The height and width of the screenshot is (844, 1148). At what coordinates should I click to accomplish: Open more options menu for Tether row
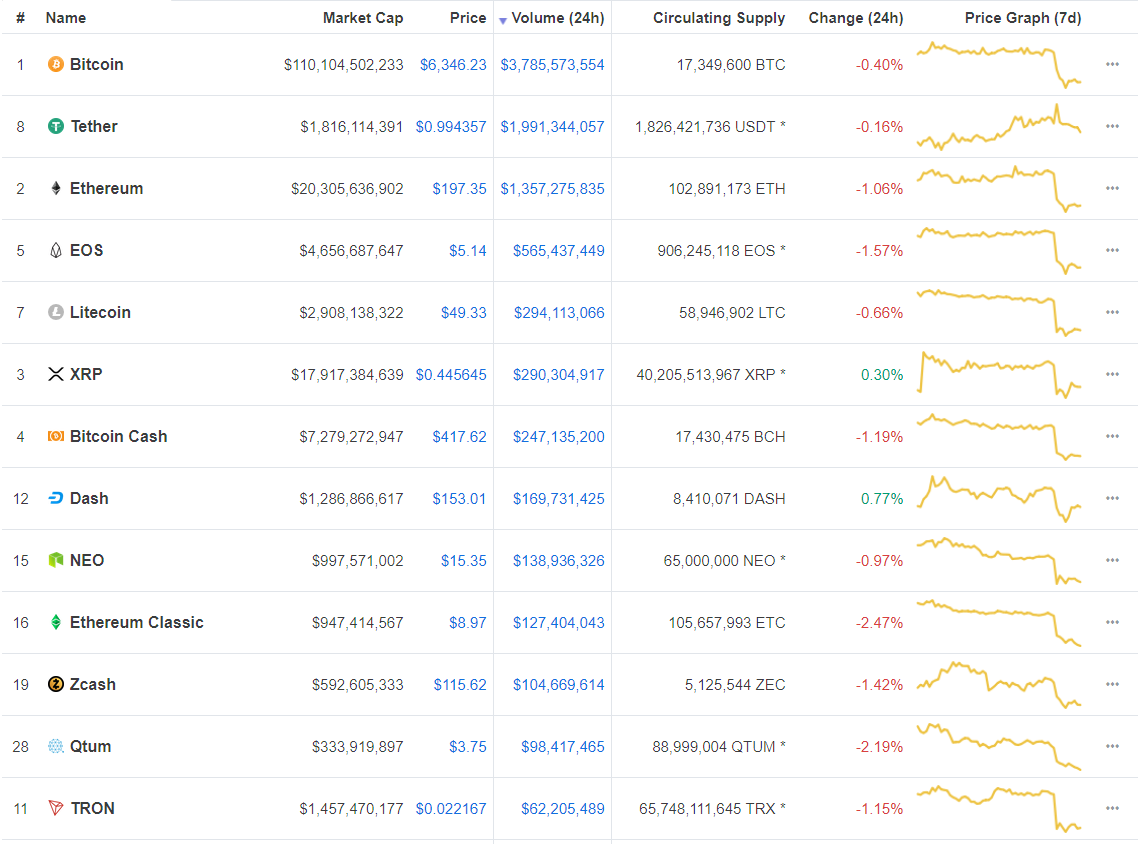1112,127
